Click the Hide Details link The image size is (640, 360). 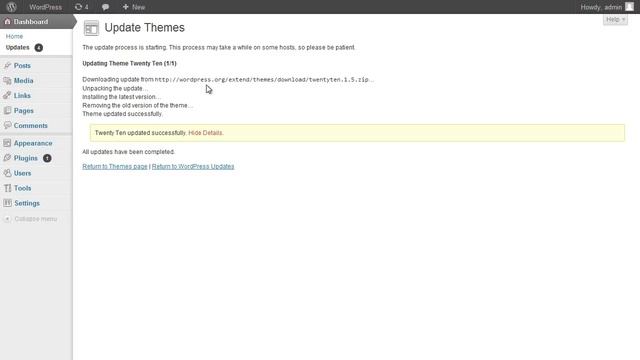pos(205,133)
